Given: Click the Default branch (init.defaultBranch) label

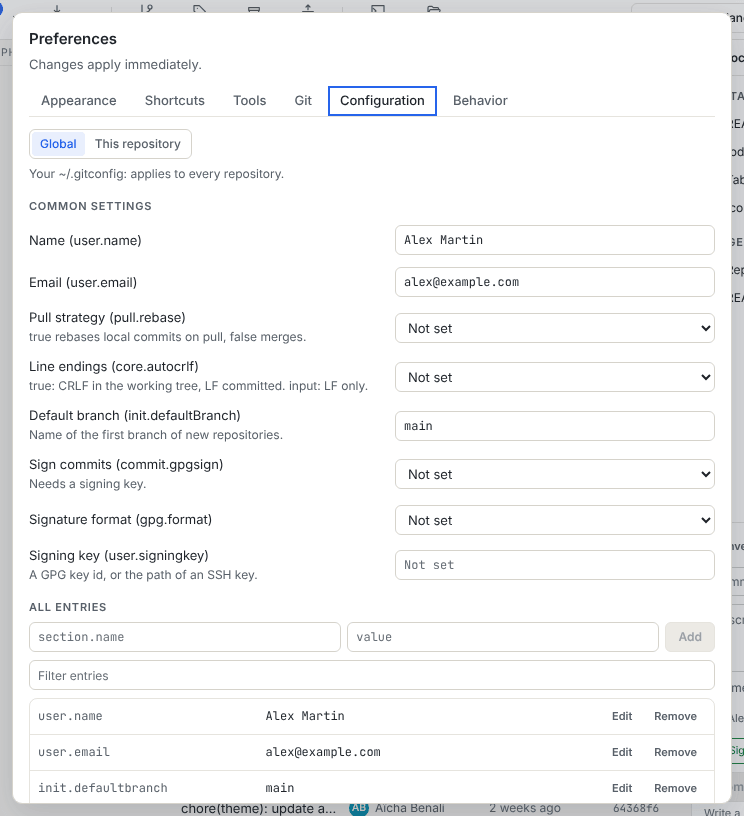Looking at the screenshot, I should click(135, 415).
